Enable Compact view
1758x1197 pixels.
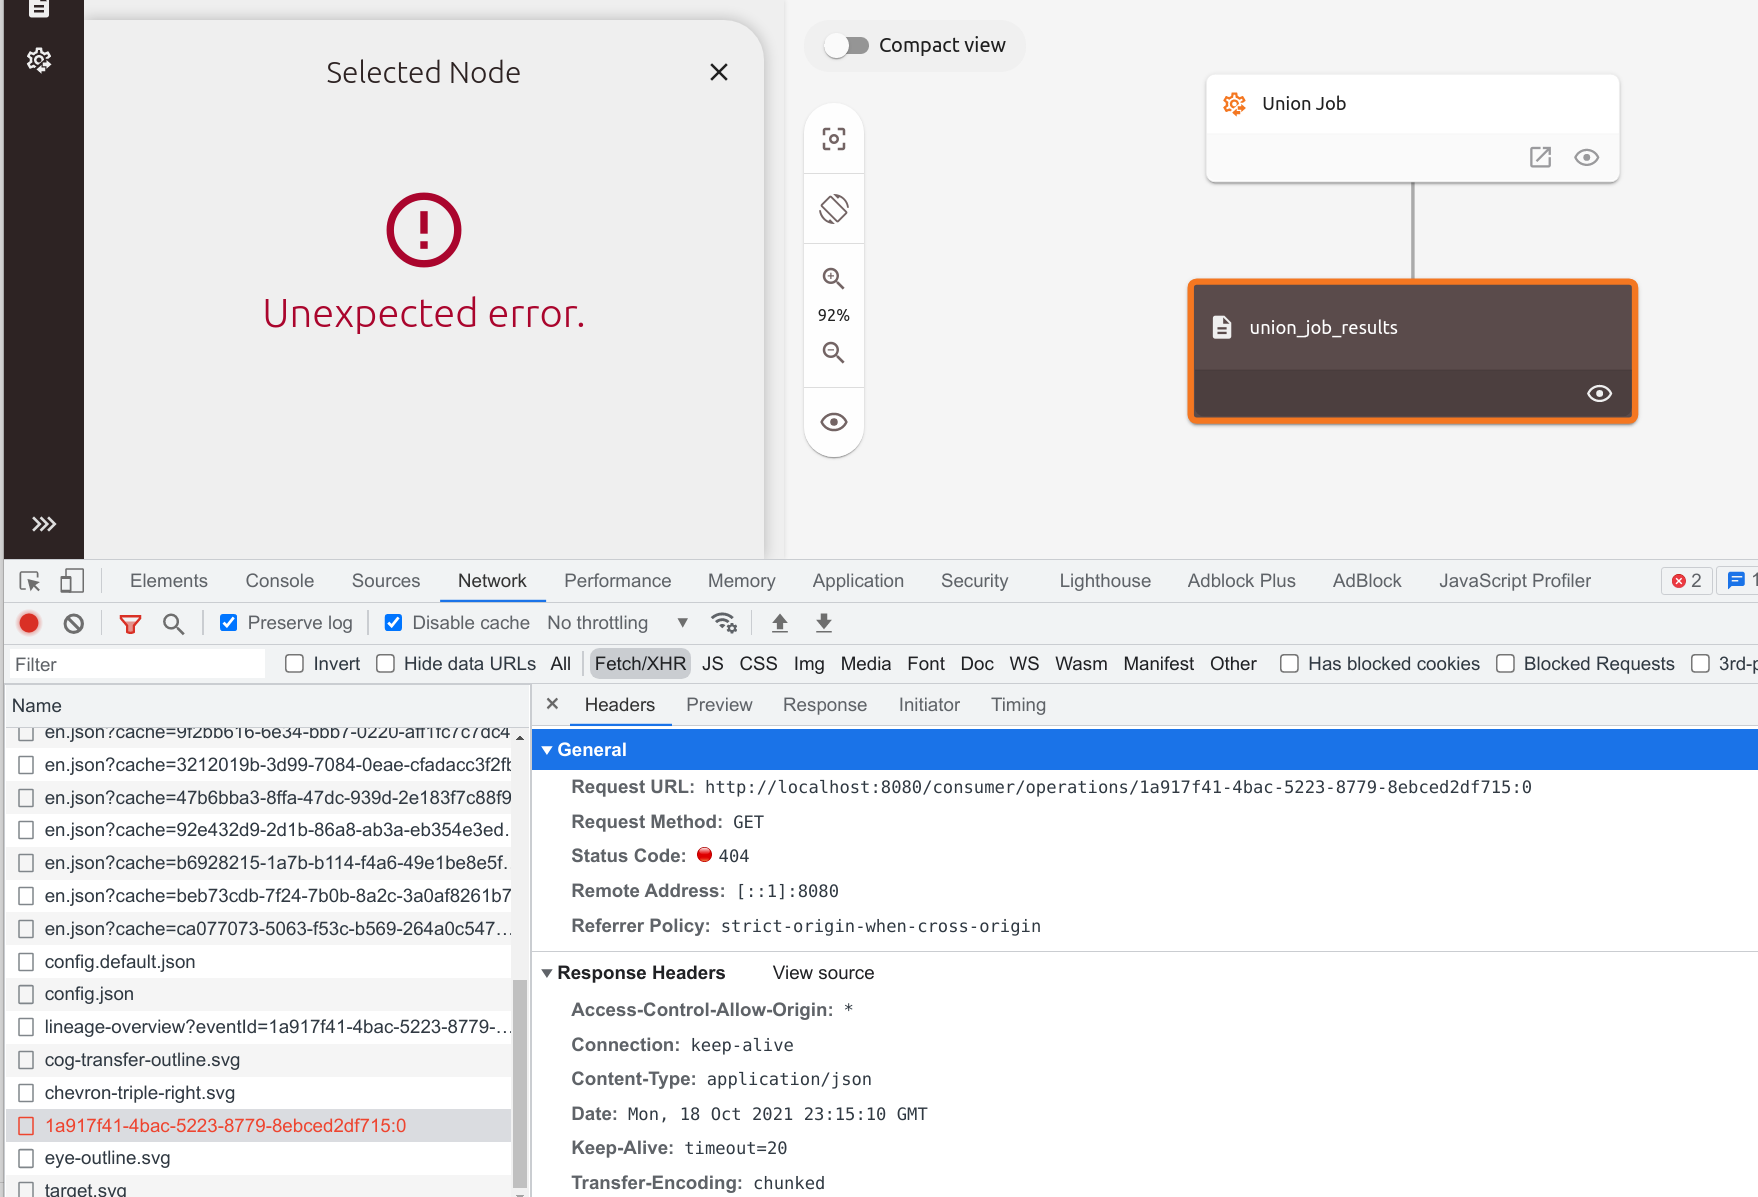point(846,45)
